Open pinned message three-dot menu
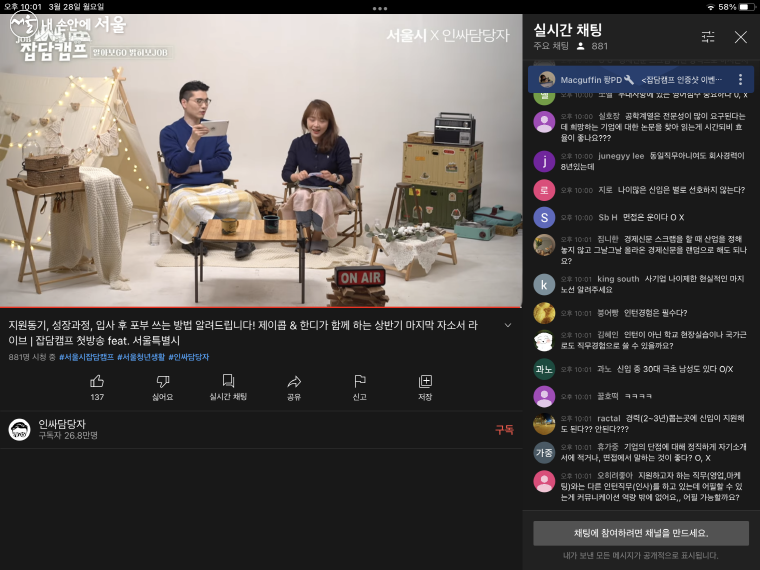Screen dimensions: 760x570 740,79
